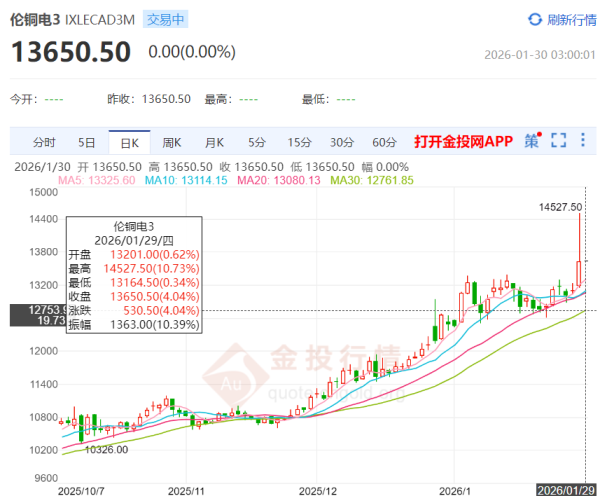
Task: Click the refresh quotes circular arrow icon
Action: click(535, 19)
